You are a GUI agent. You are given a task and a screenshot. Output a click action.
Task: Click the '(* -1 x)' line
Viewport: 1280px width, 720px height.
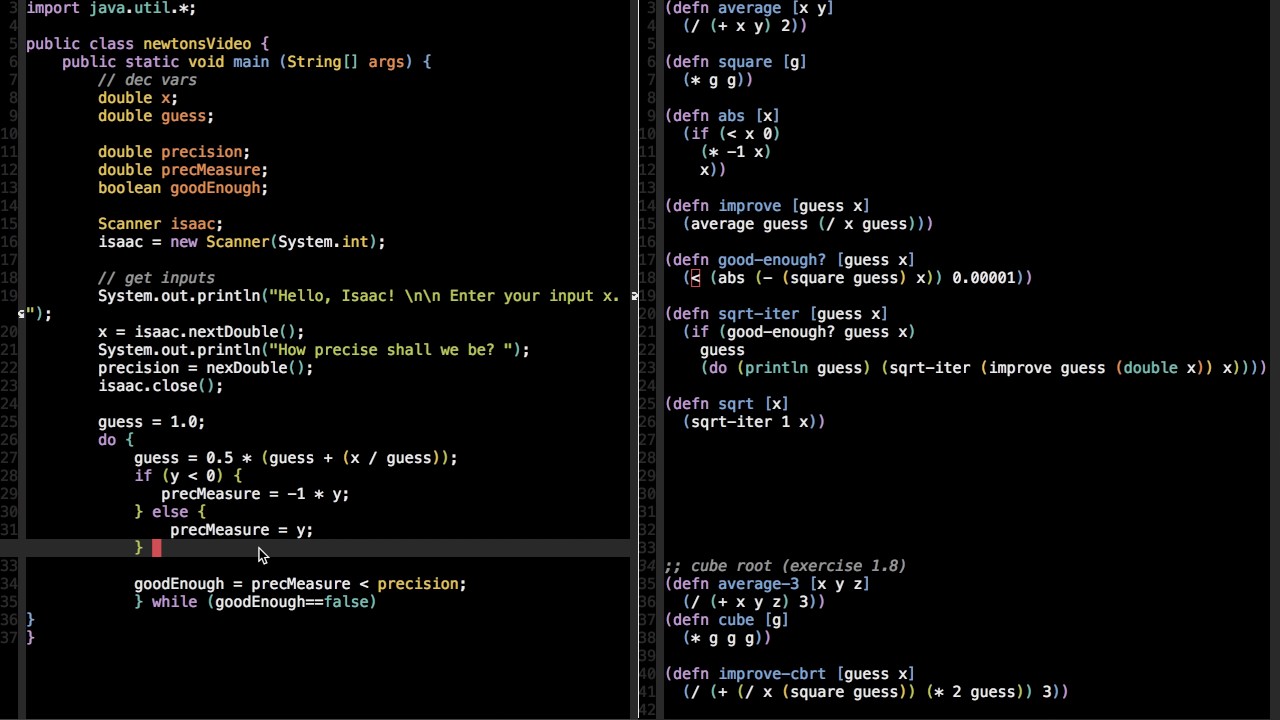point(736,152)
